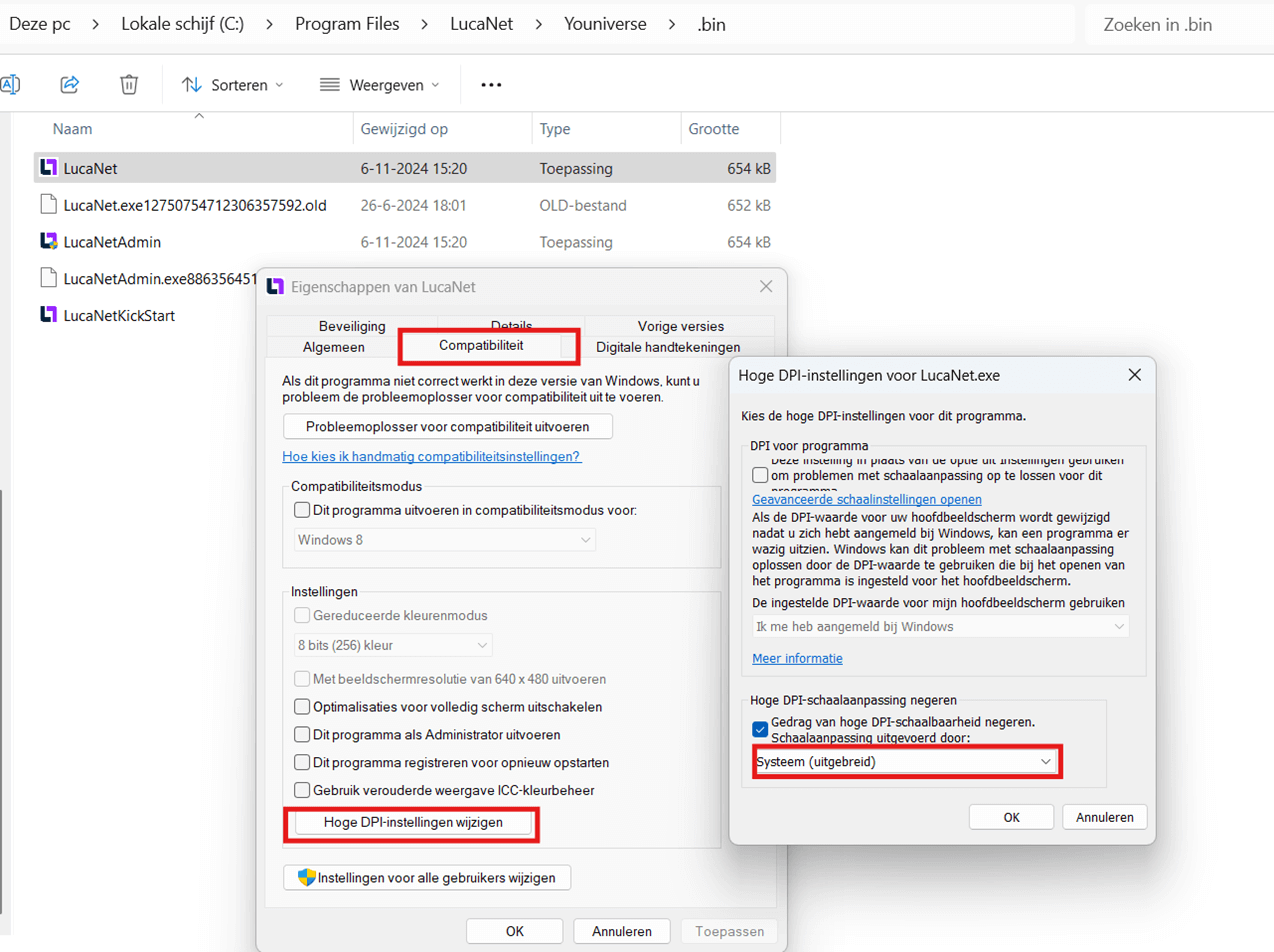Click the rename icon in Explorer toolbar
The image size is (1274, 952).
tap(9, 85)
